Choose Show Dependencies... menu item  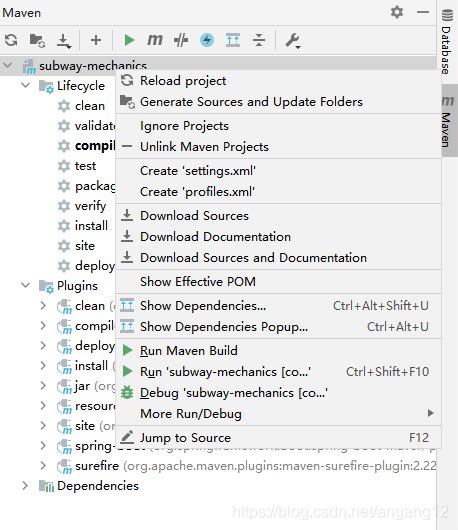pos(278,306)
